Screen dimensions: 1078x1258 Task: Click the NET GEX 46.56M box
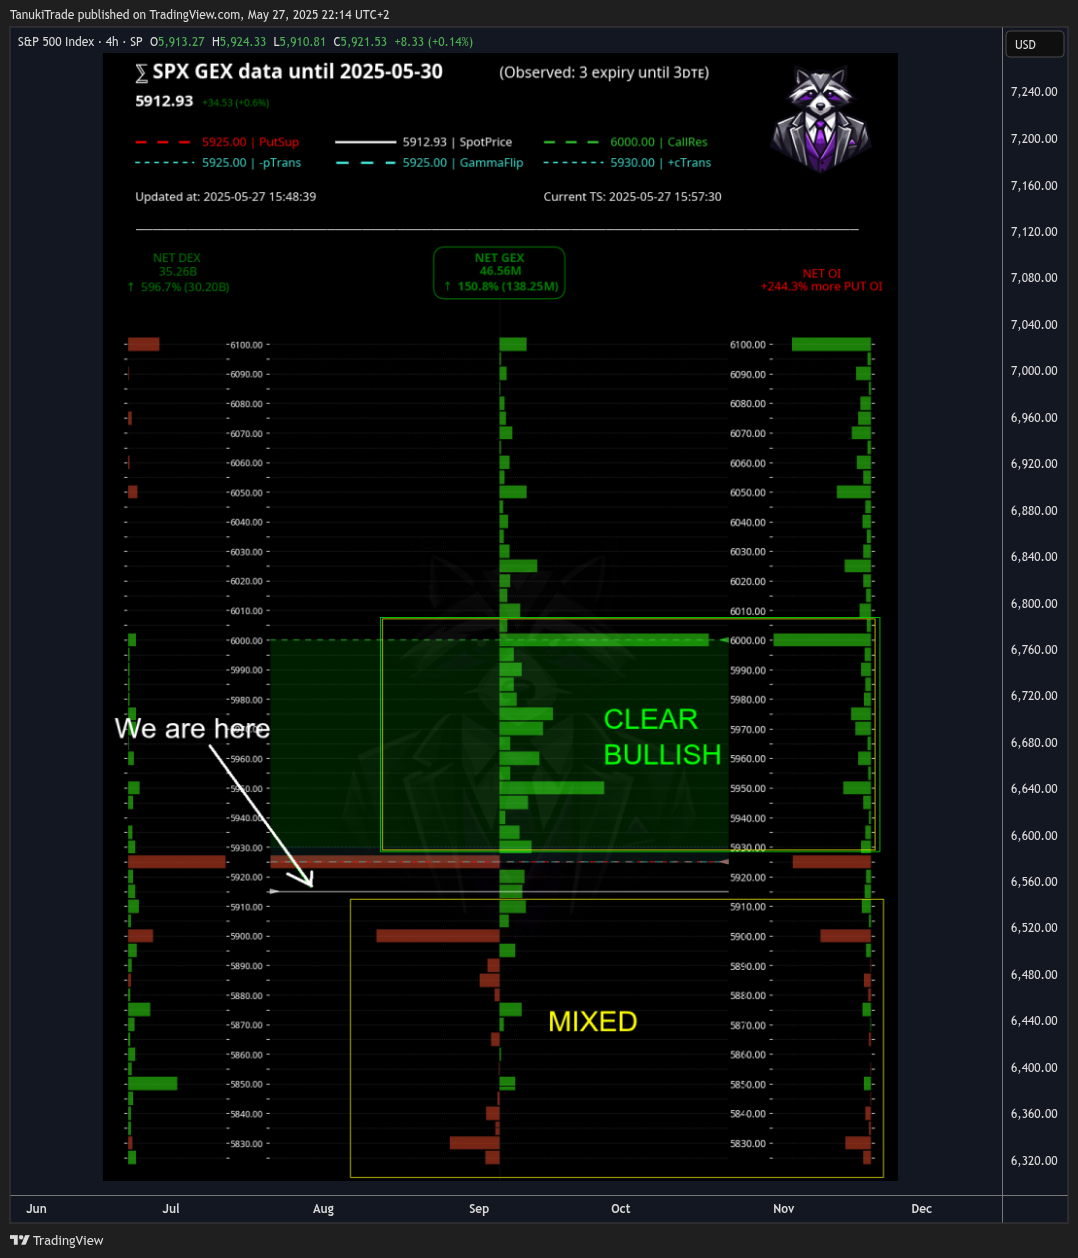tap(499, 273)
